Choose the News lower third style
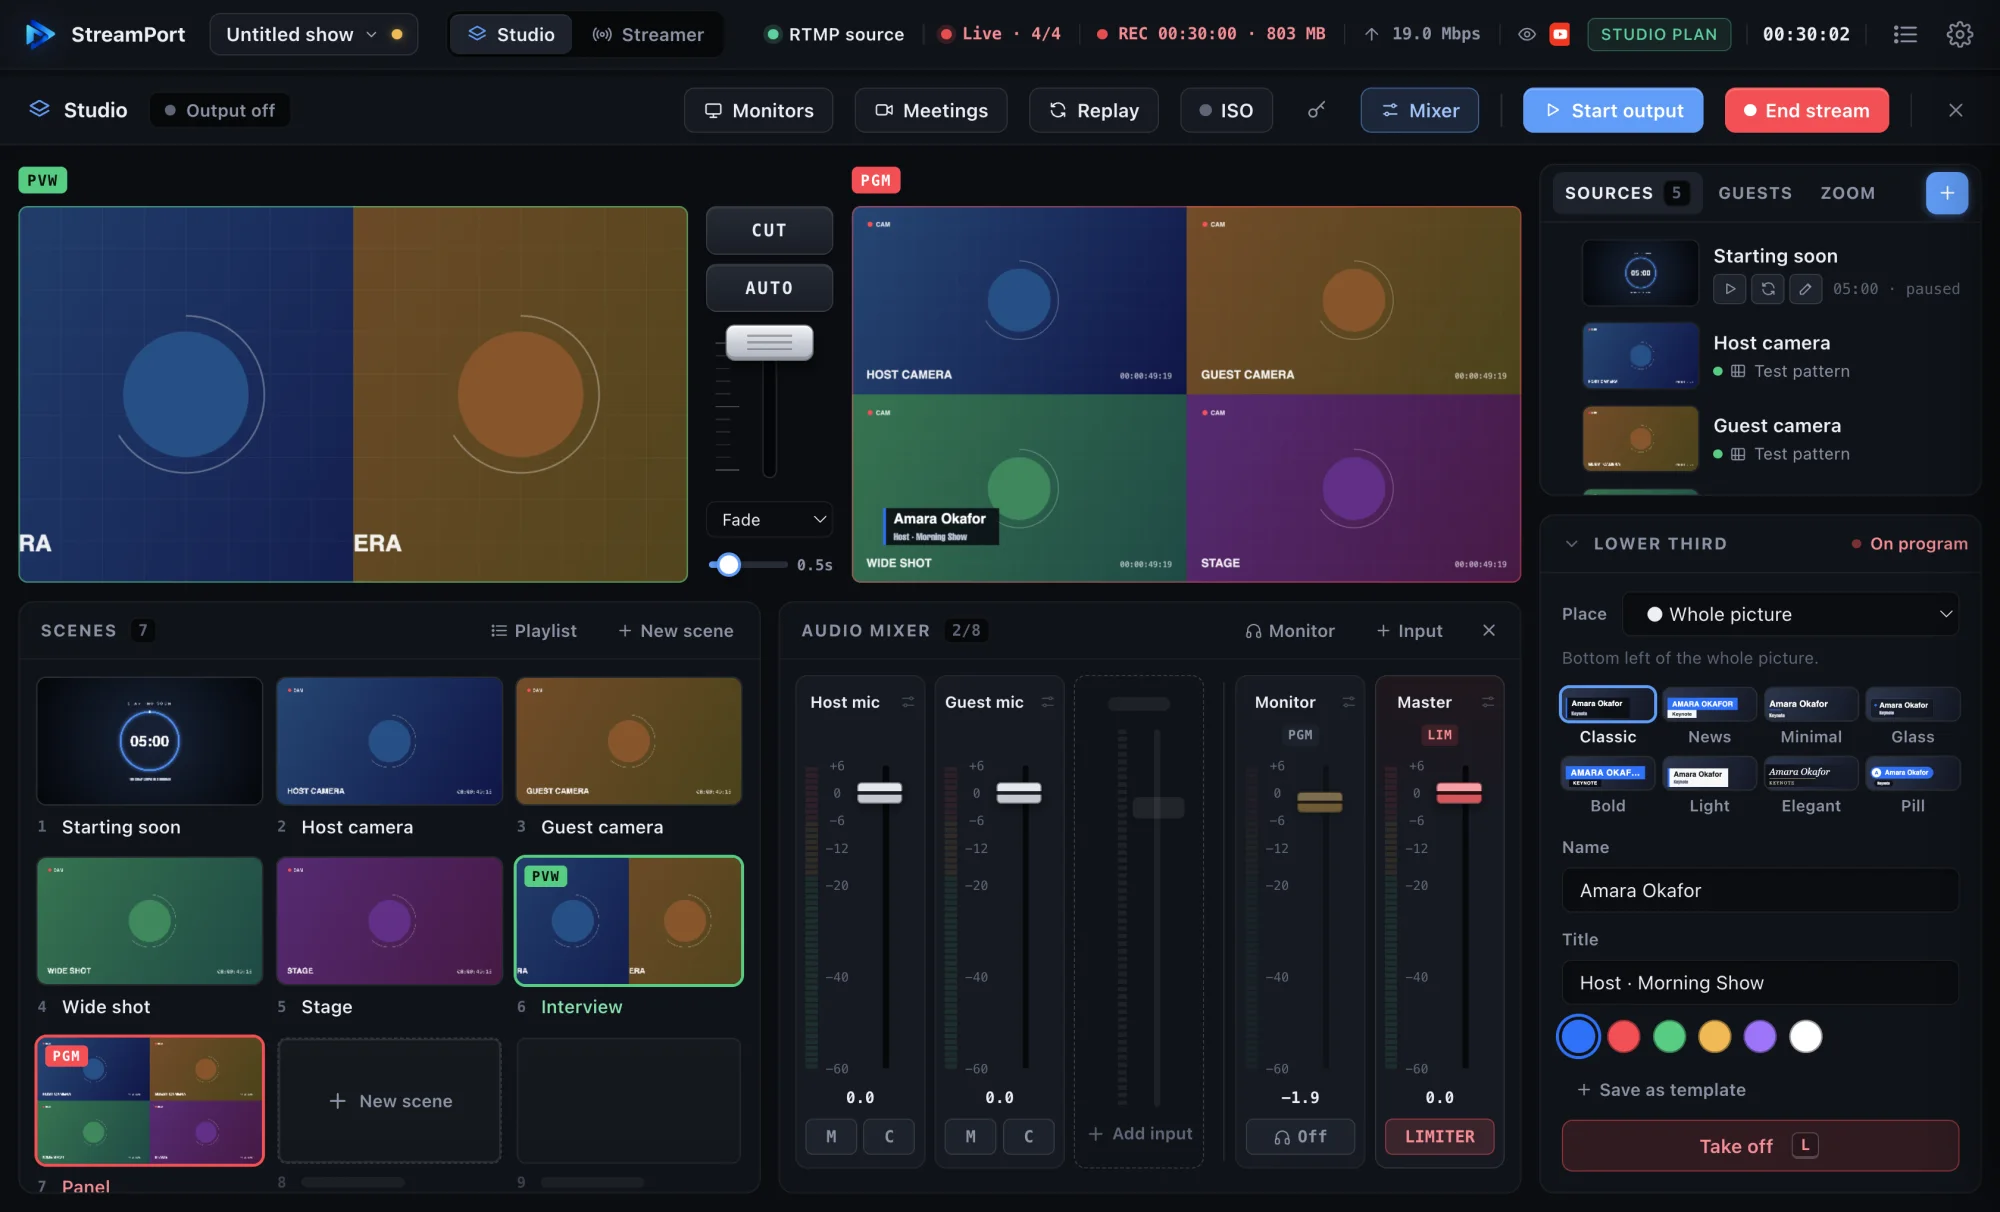Image resolution: width=2000 pixels, height=1212 pixels. [x=1709, y=716]
